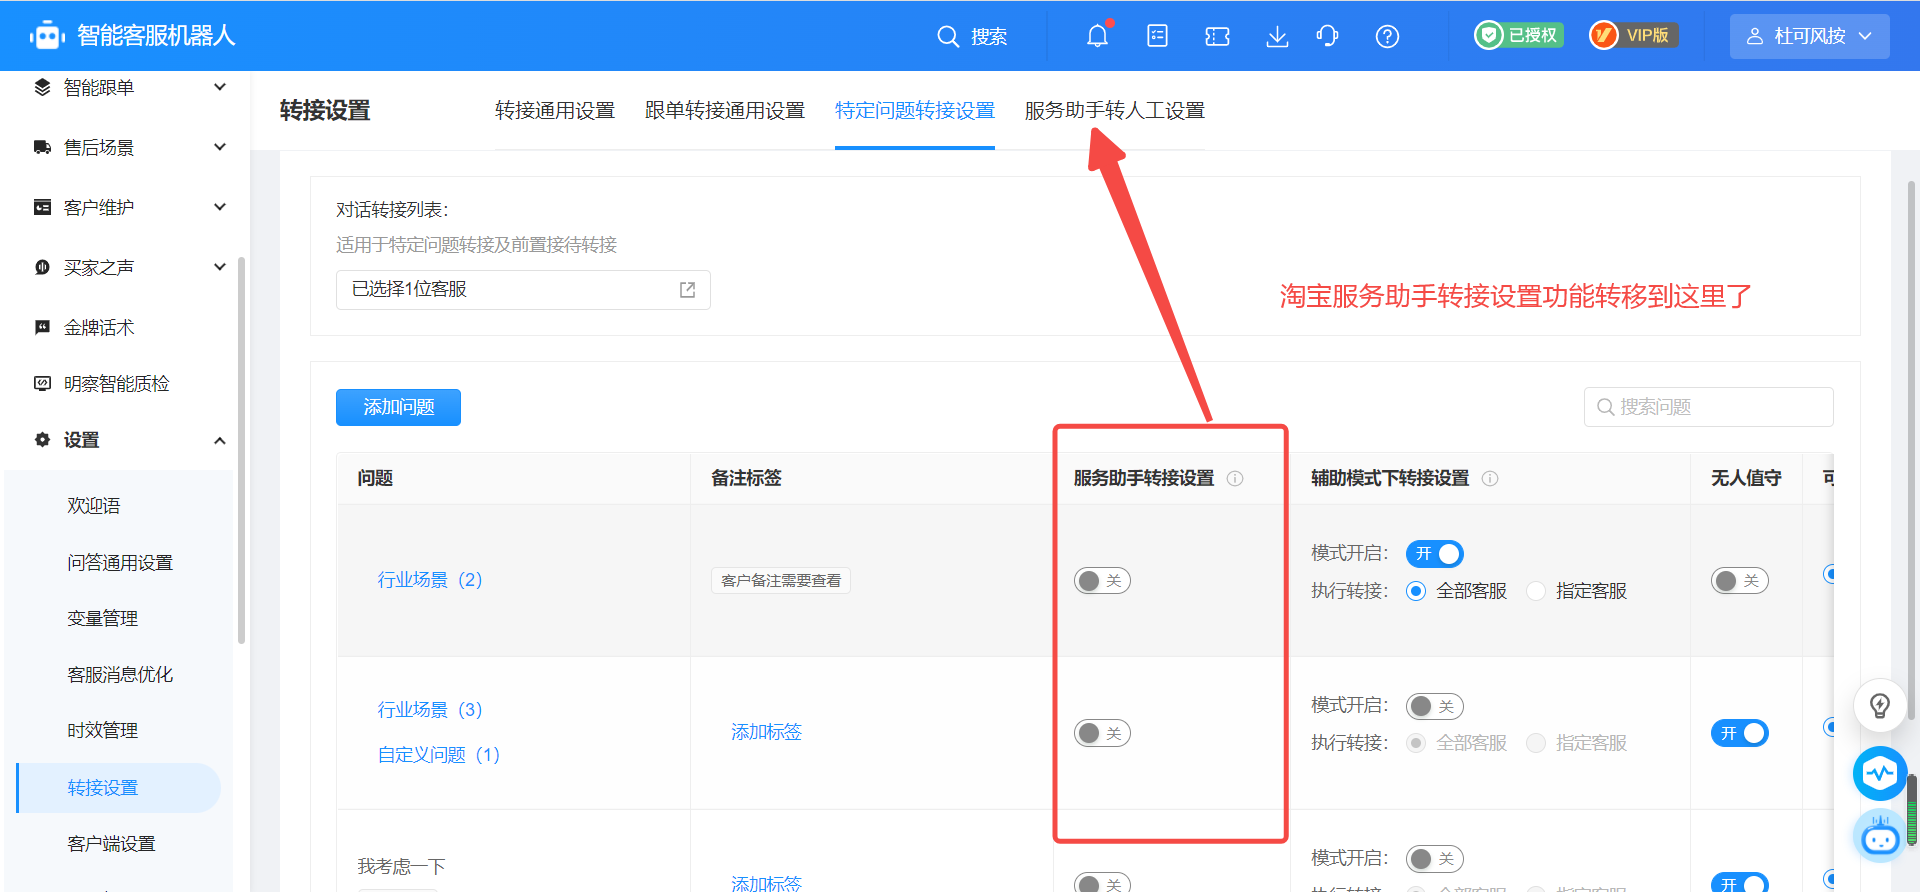Select 指定客服 radio in 行业场景 (2) row
The height and width of the screenshot is (892, 1920).
click(x=1536, y=591)
